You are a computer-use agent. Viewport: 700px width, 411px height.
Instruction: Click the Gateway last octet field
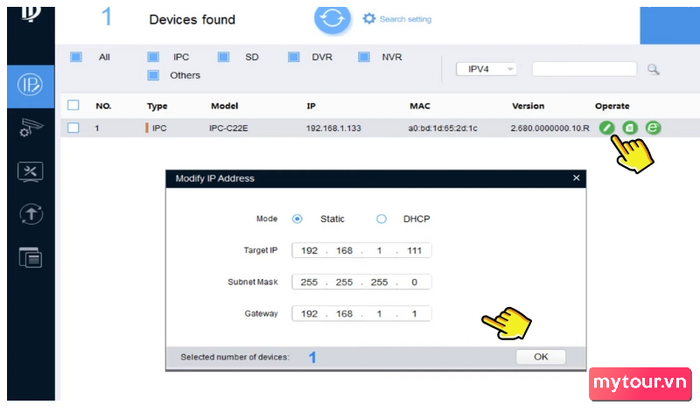414,314
